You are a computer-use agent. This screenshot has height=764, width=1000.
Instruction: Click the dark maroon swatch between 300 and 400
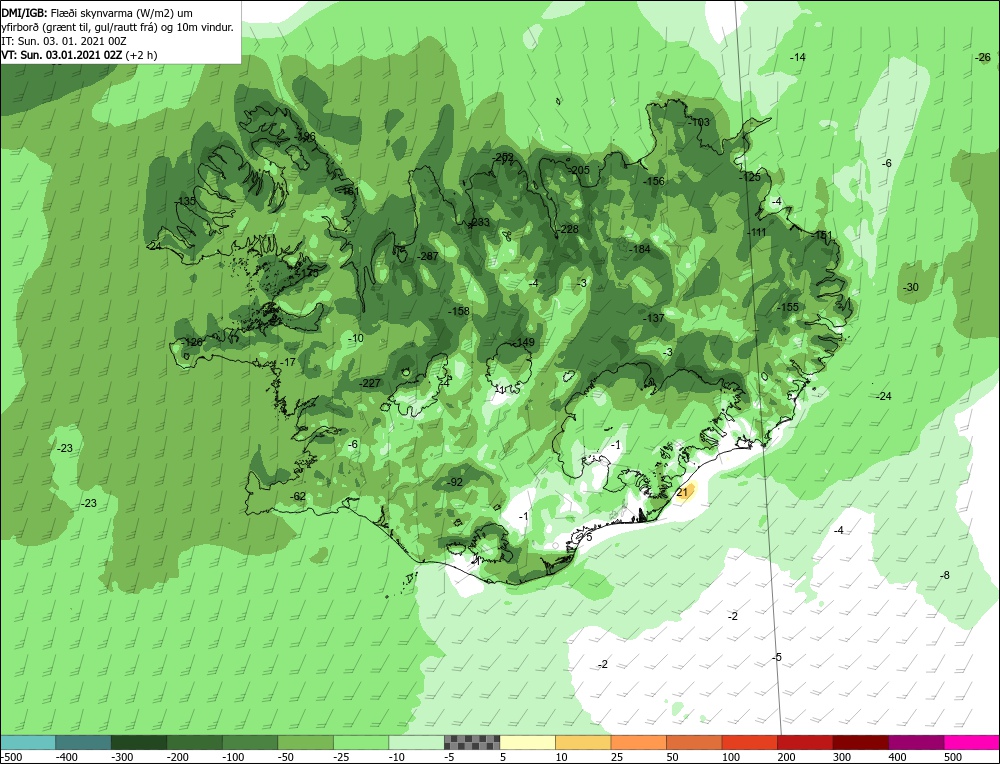click(860, 742)
